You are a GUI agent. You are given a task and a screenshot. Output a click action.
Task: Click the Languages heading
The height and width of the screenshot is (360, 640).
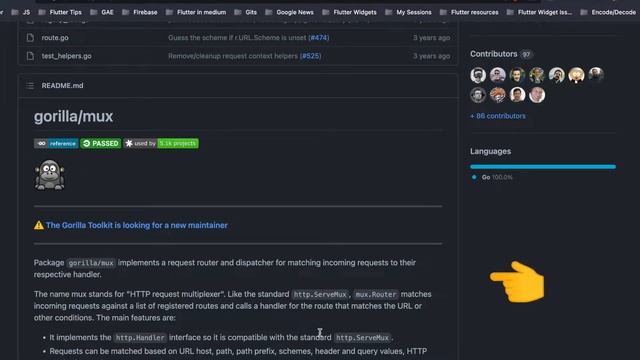tap(490, 151)
